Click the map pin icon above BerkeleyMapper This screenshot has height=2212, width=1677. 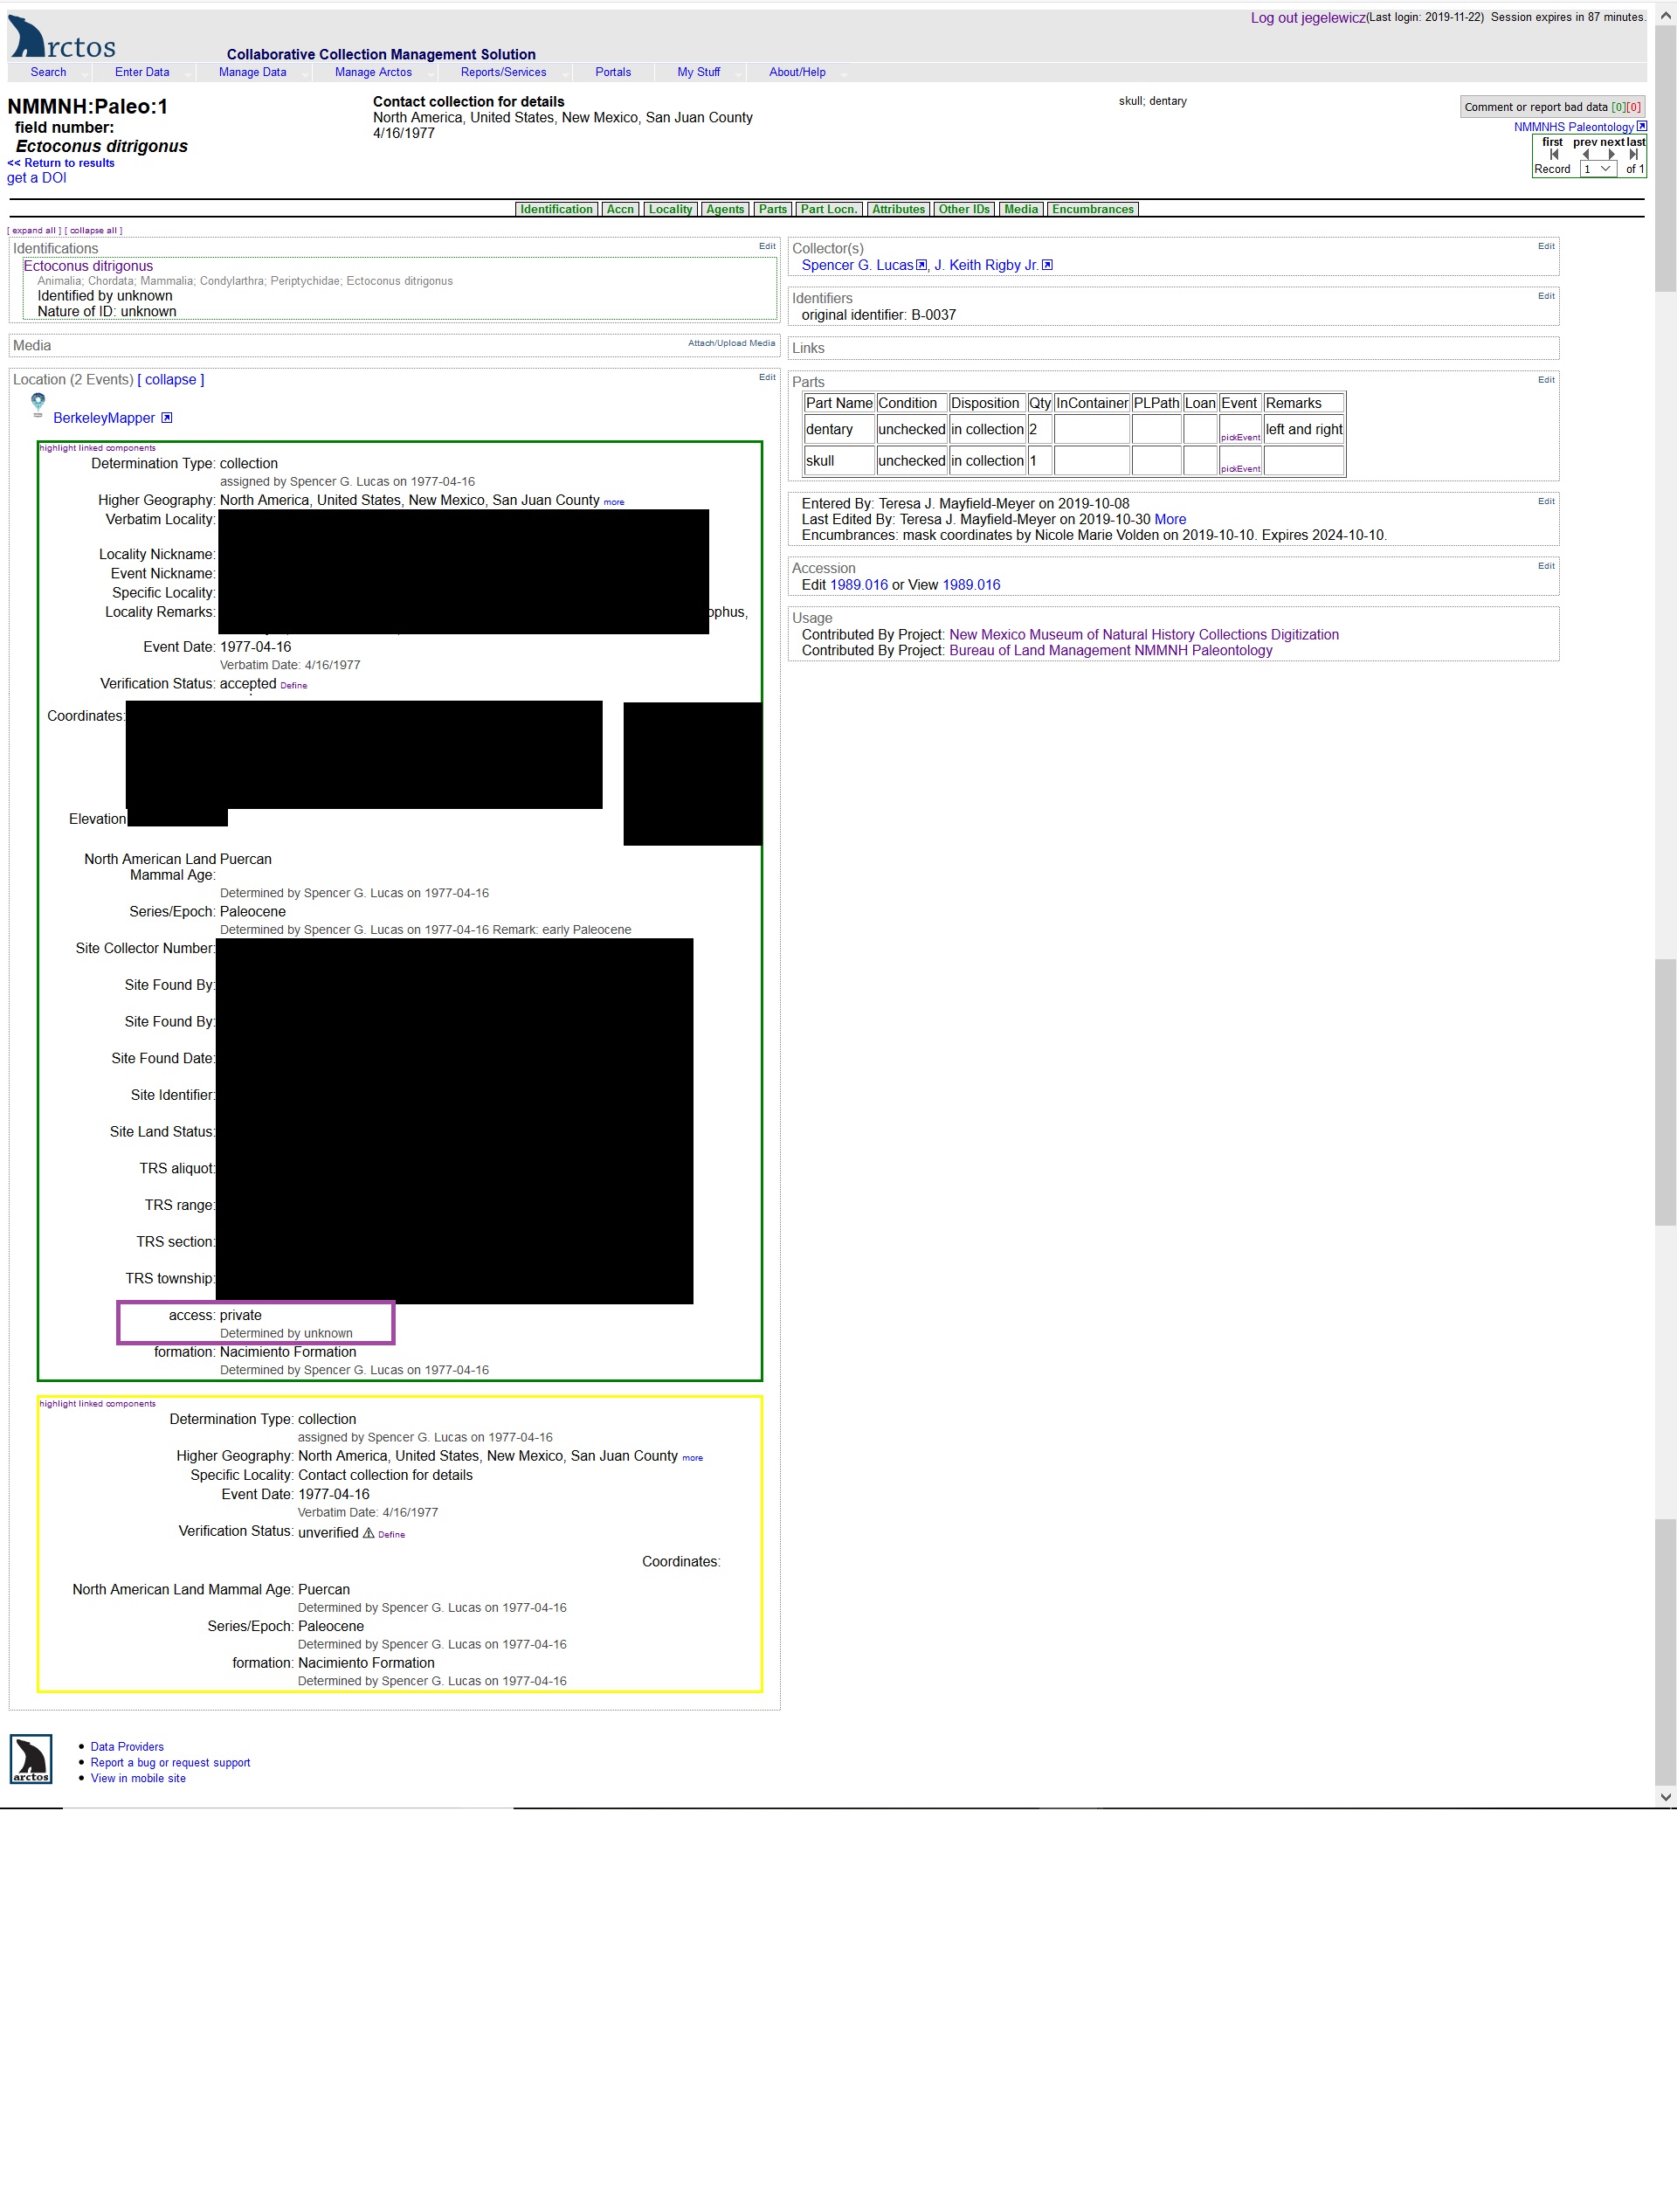tap(38, 402)
